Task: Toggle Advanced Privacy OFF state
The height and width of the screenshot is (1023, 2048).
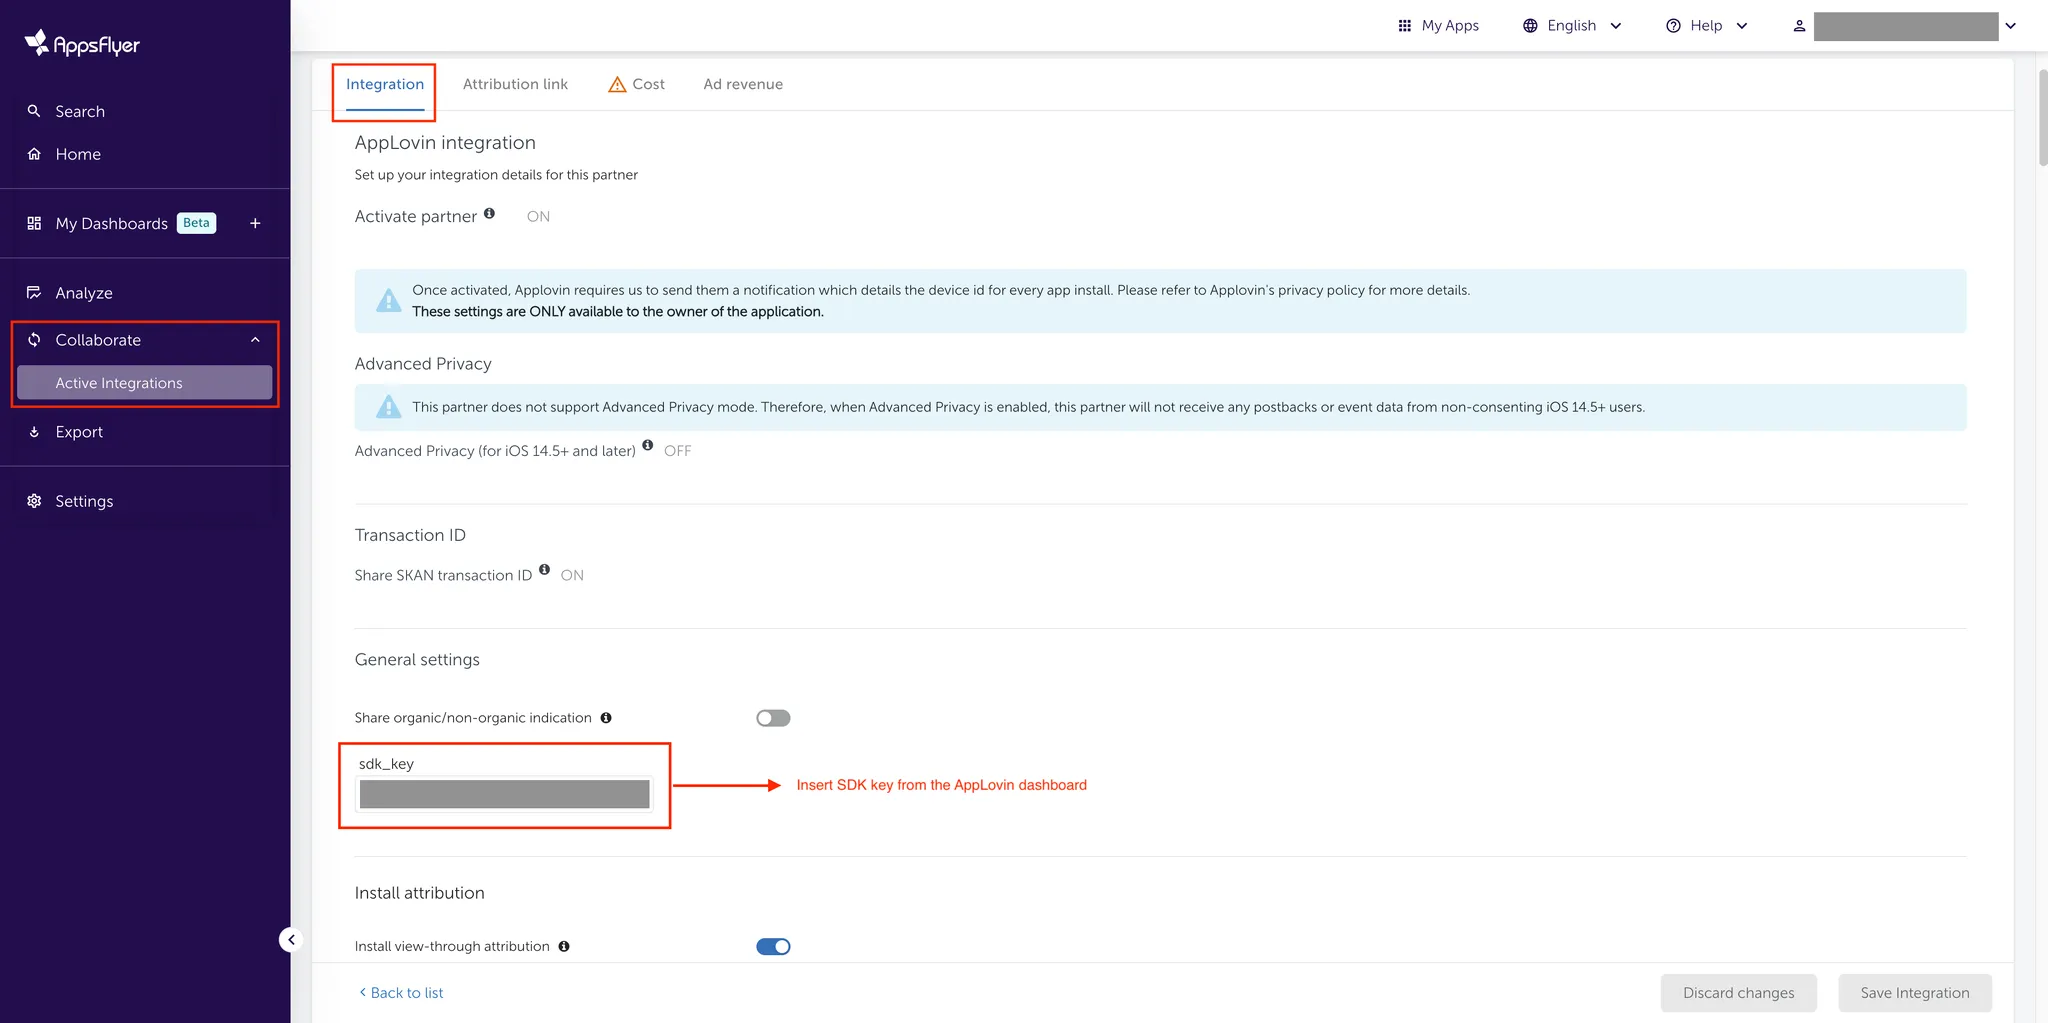Action: coord(677,451)
